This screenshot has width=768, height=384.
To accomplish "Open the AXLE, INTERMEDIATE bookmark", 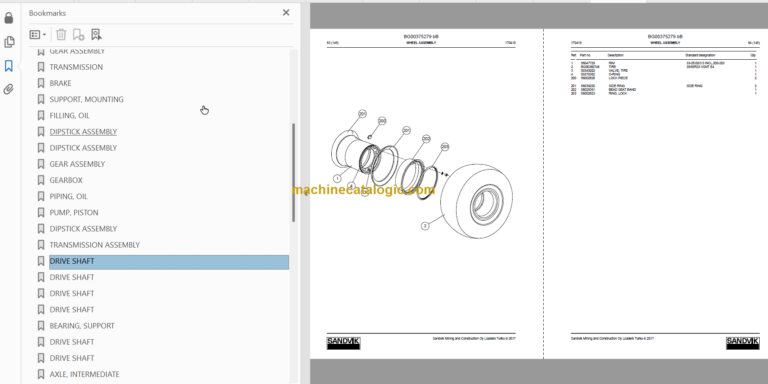I will (x=84, y=374).
